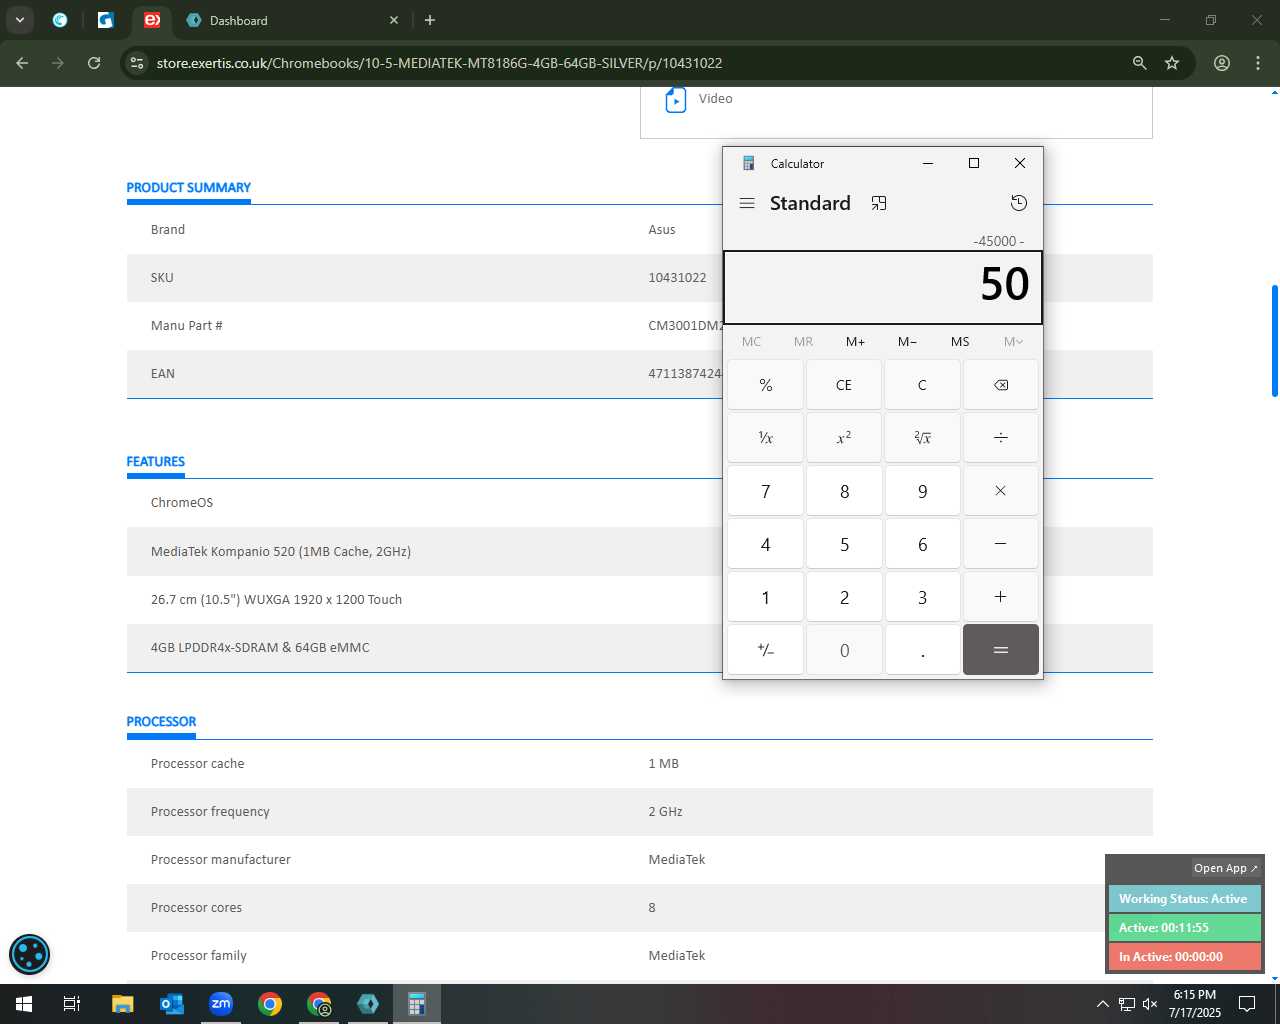Click the muted volume tray icon
Image resolution: width=1280 pixels, height=1024 pixels.
point(1150,1004)
